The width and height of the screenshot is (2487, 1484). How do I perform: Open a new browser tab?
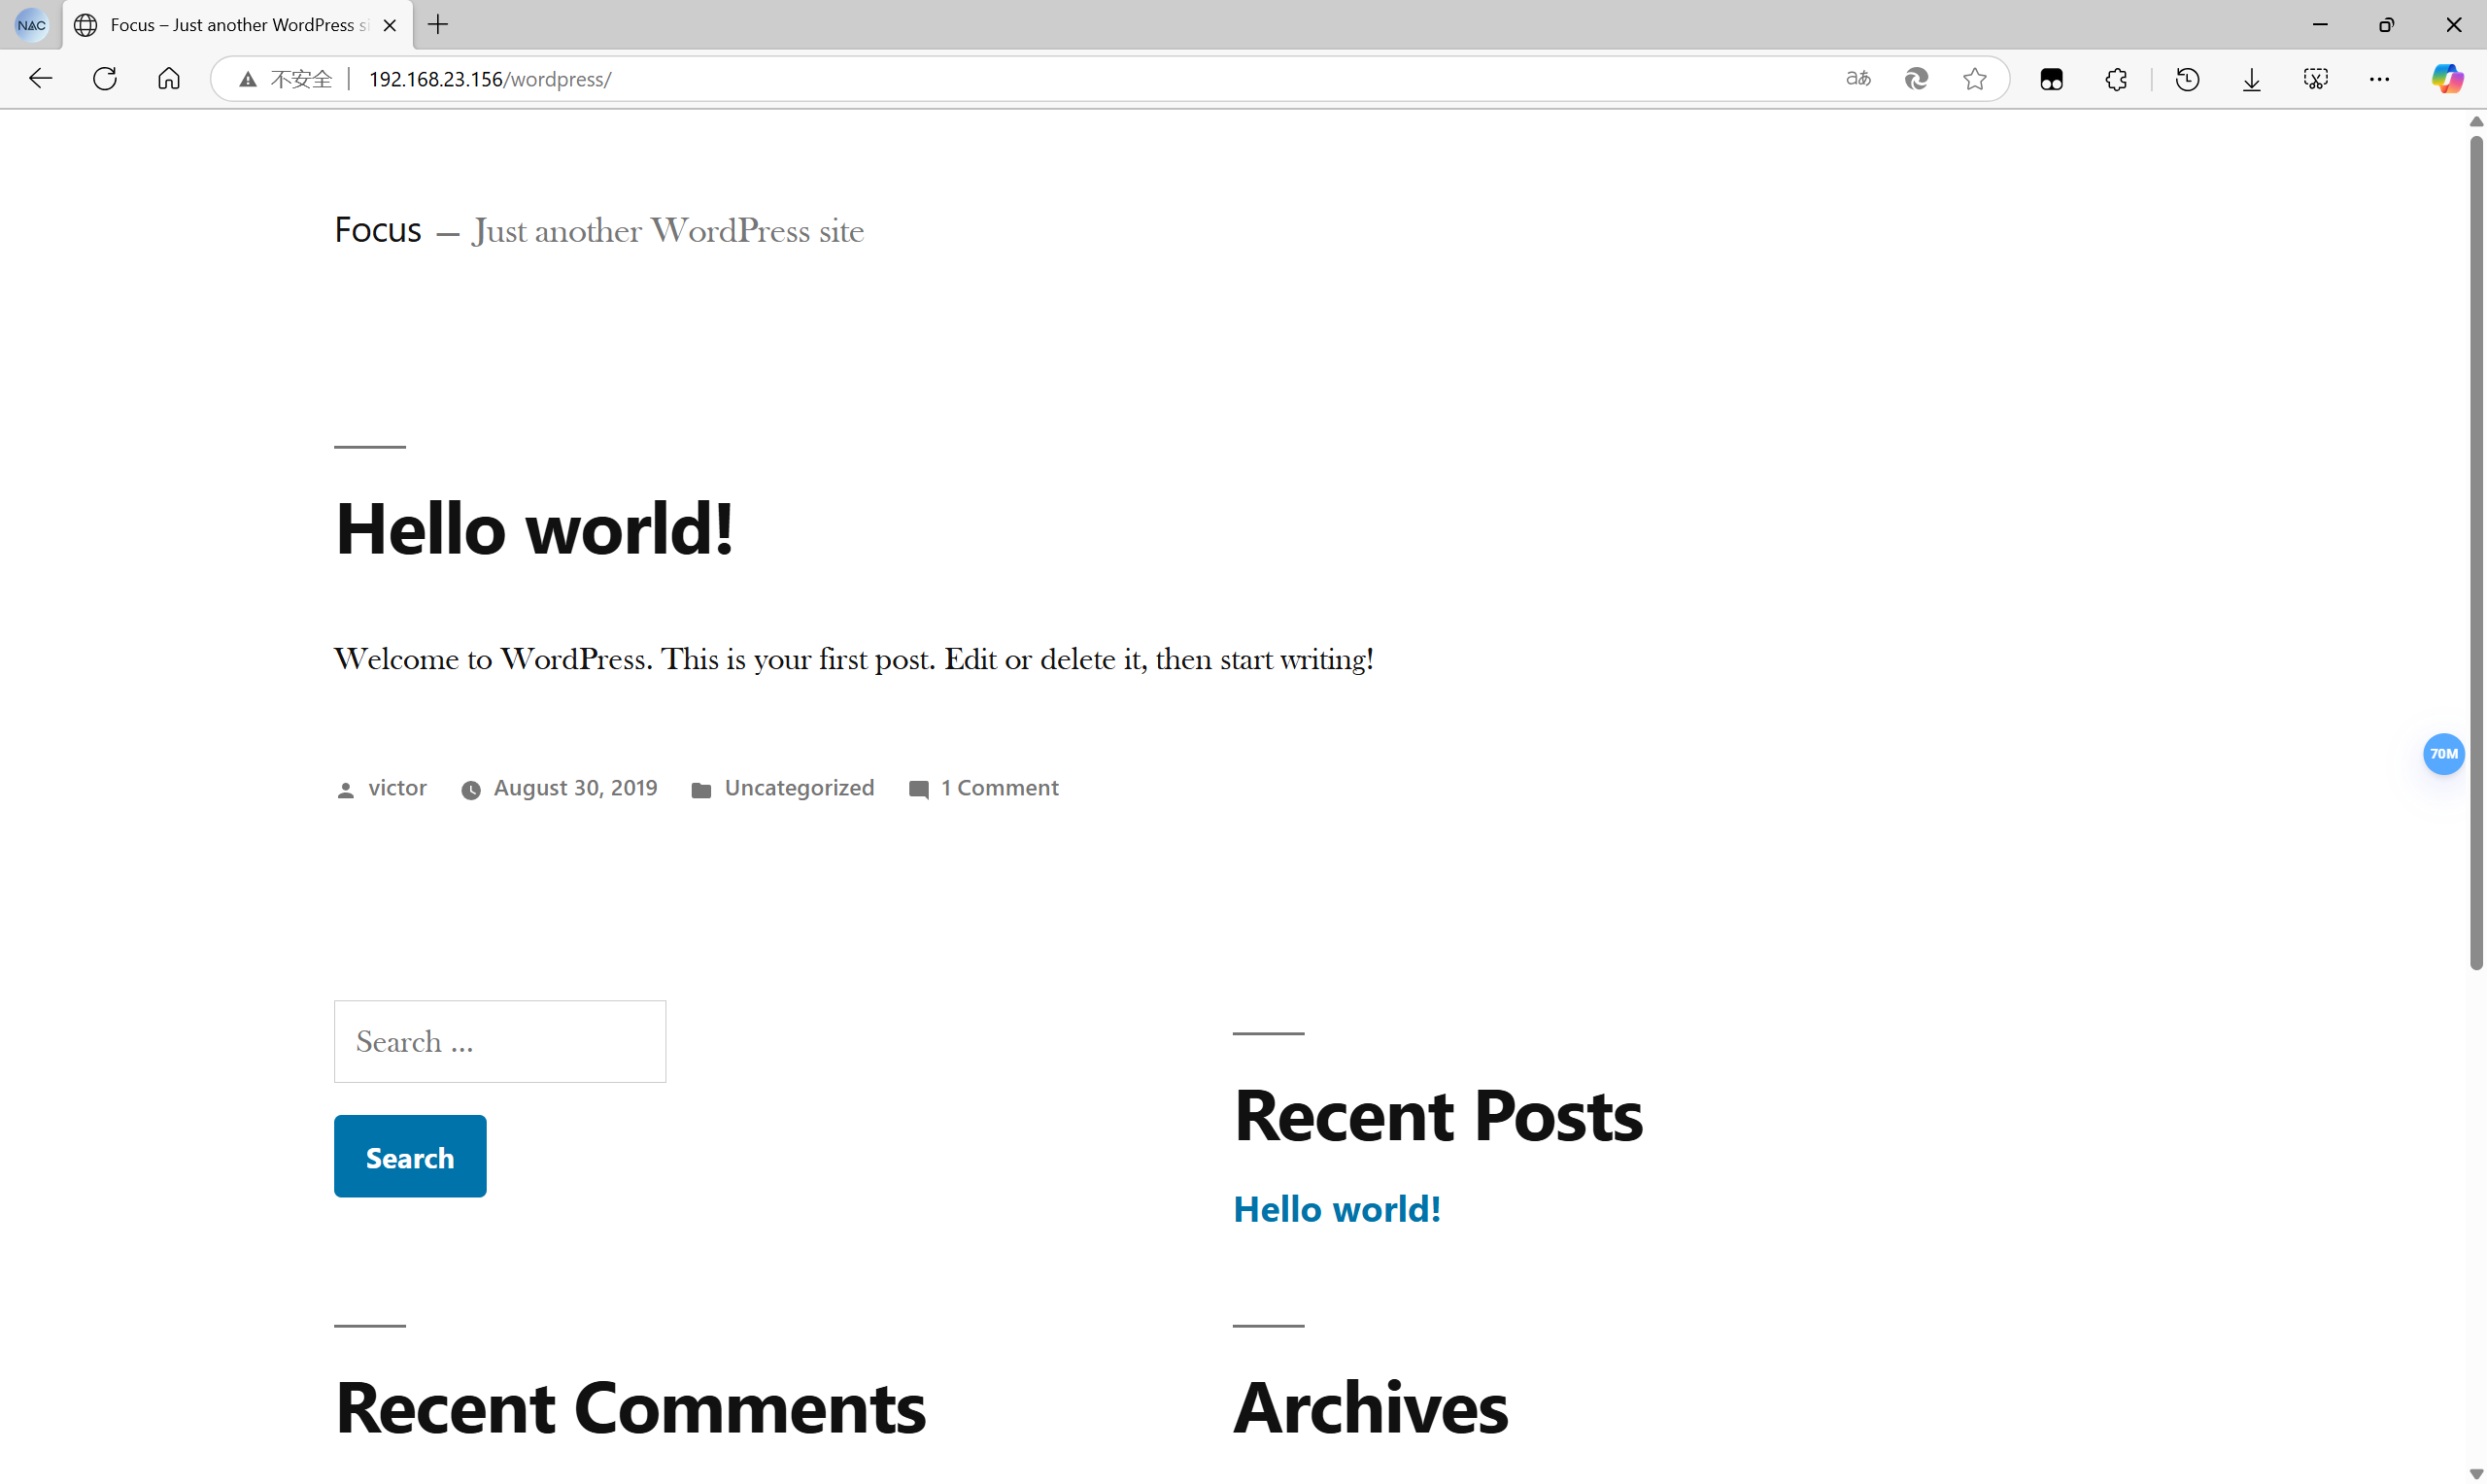tap(438, 25)
